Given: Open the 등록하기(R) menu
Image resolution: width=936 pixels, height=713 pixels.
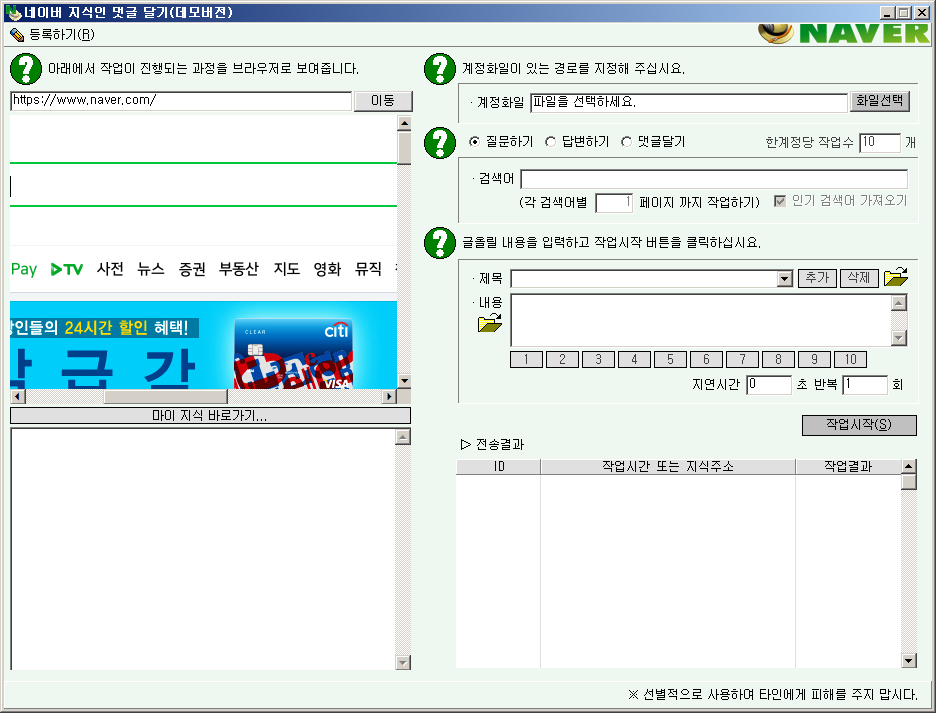Looking at the screenshot, I should pos(60,34).
